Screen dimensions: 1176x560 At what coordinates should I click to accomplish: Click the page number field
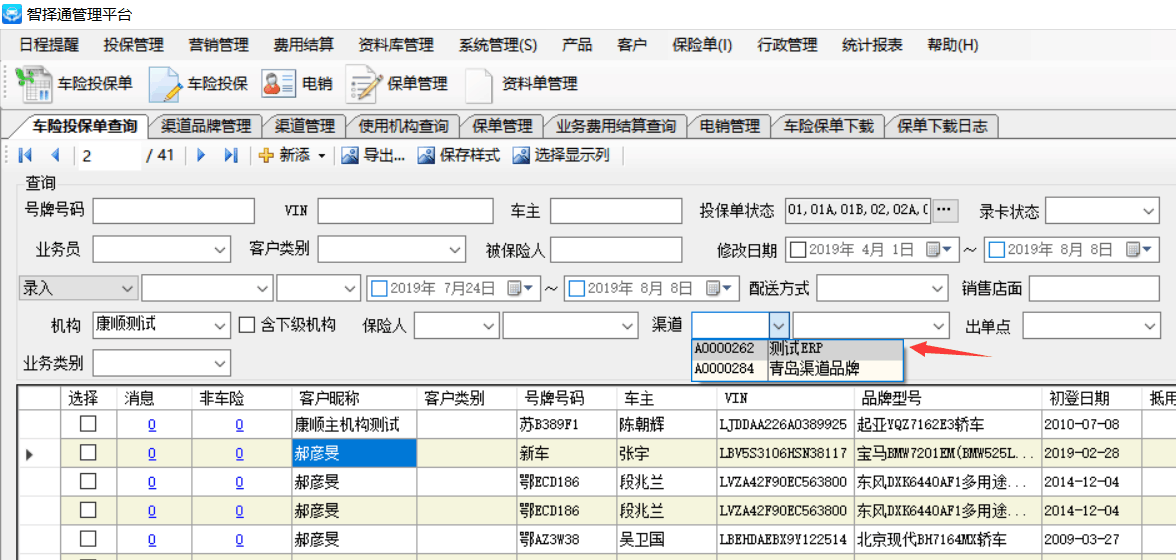(x=109, y=156)
